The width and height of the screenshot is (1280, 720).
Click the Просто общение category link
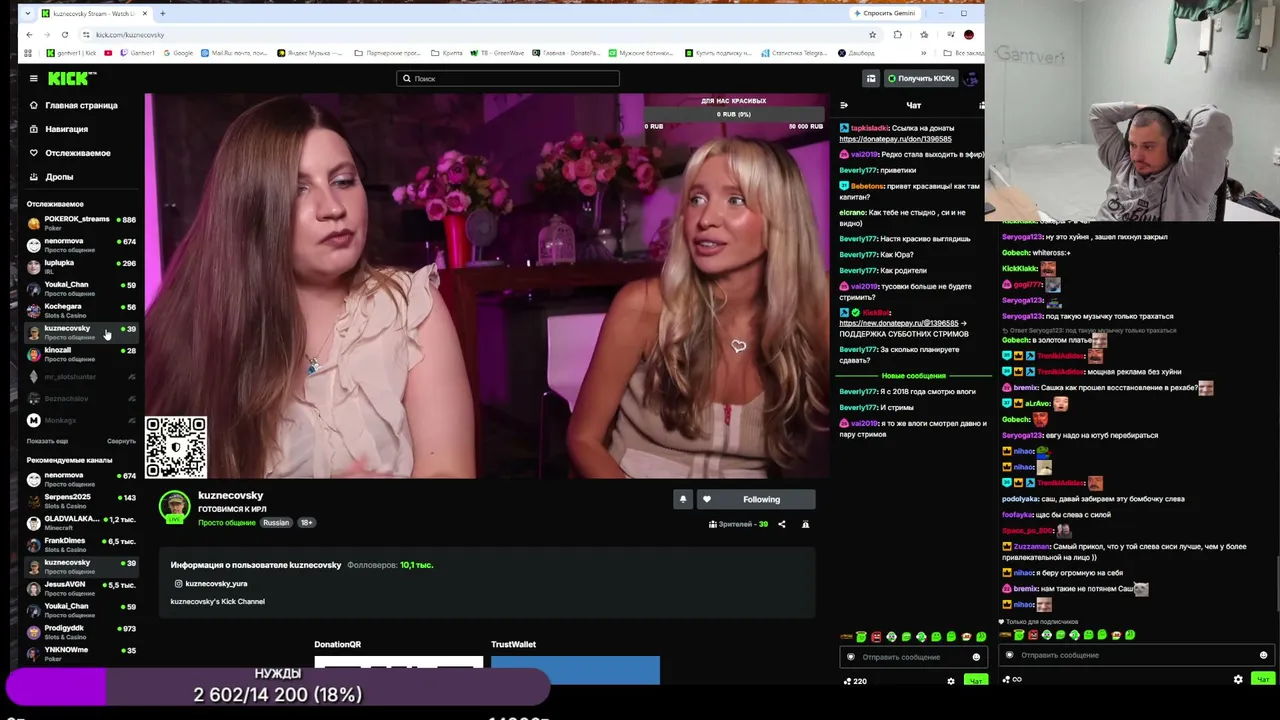[227, 523]
